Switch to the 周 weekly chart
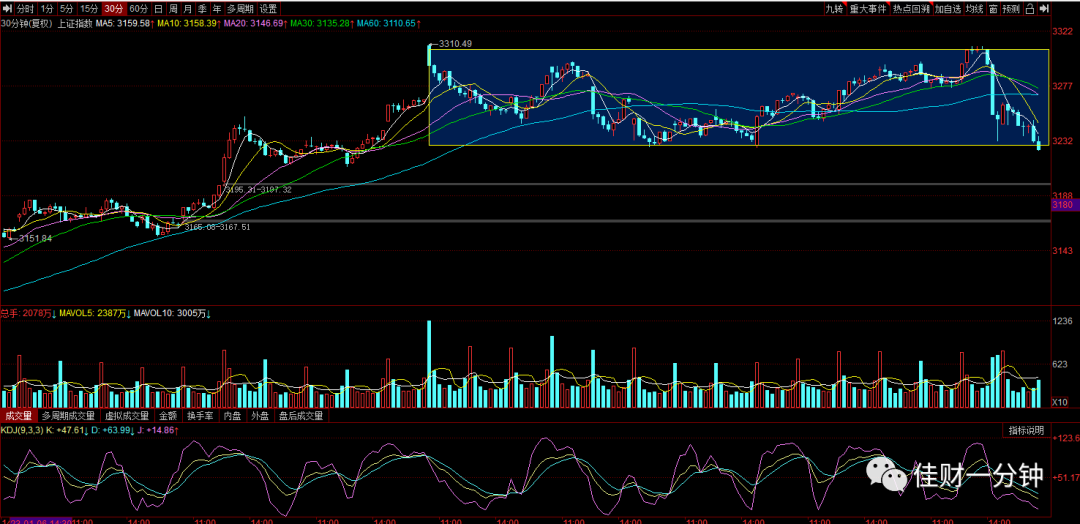This screenshot has height=524, width=1080. 173,9
